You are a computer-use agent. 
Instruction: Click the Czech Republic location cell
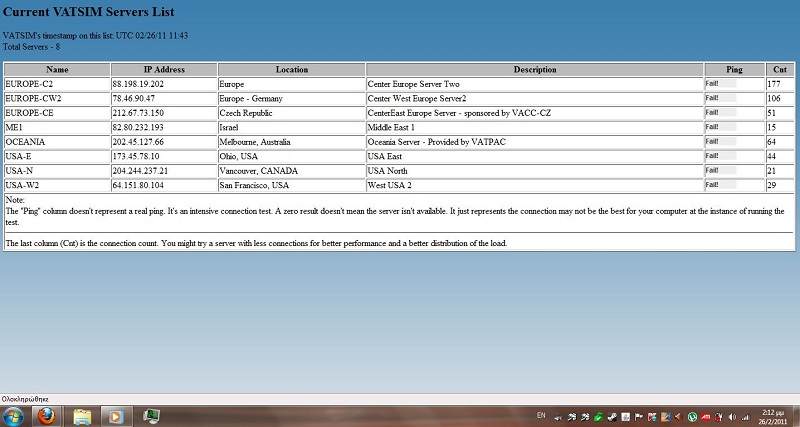[x=292, y=113]
